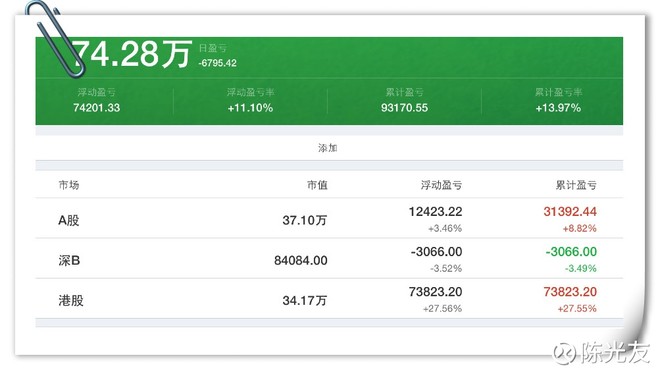This screenshot has width=660, height=370.
Task: Click 深B floating percent -3.52%
Action: 446,269
